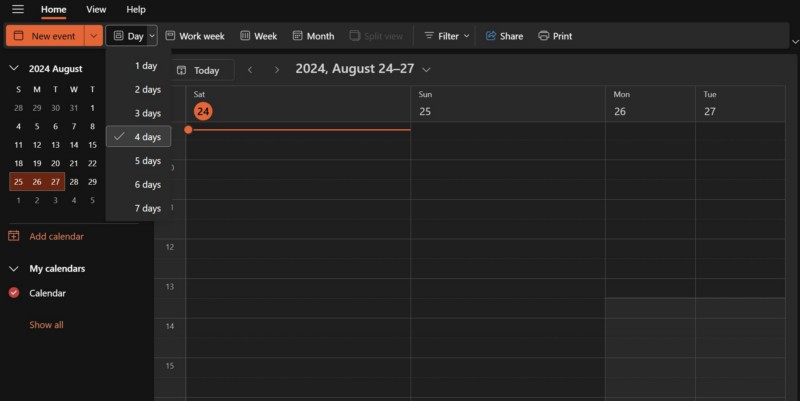Screen dimensions: 800x401
Task: Open the New event dropdown arrow
Action: coord(93,36)
